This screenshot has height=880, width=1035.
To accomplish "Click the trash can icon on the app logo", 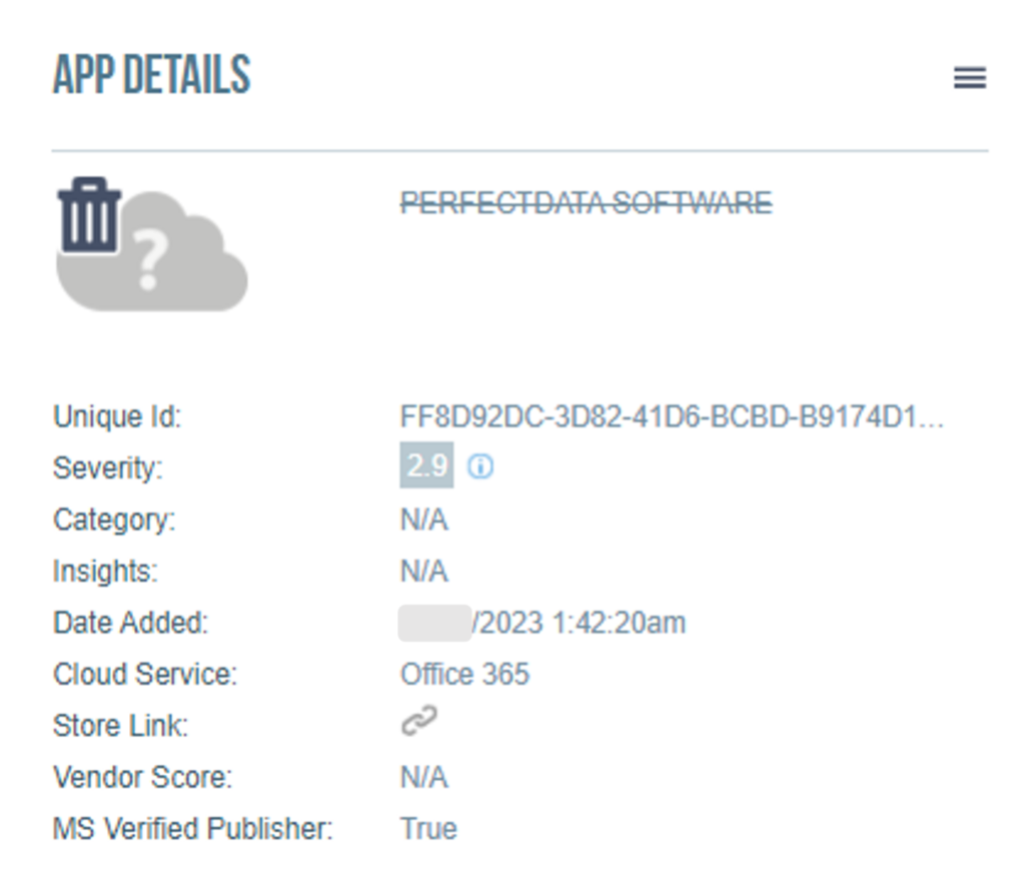I will (90, 215).
